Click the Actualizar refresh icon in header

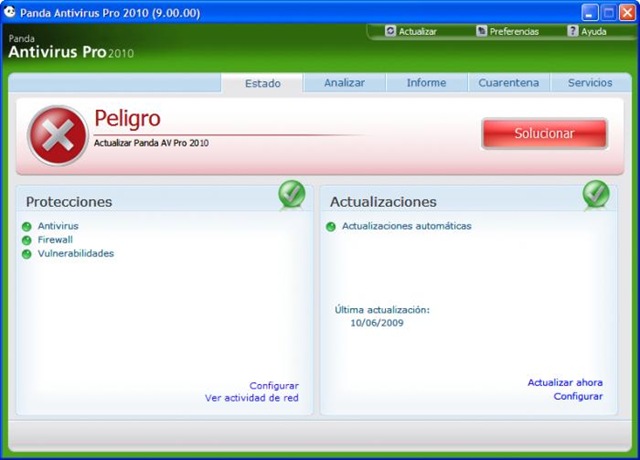(390, 31)
